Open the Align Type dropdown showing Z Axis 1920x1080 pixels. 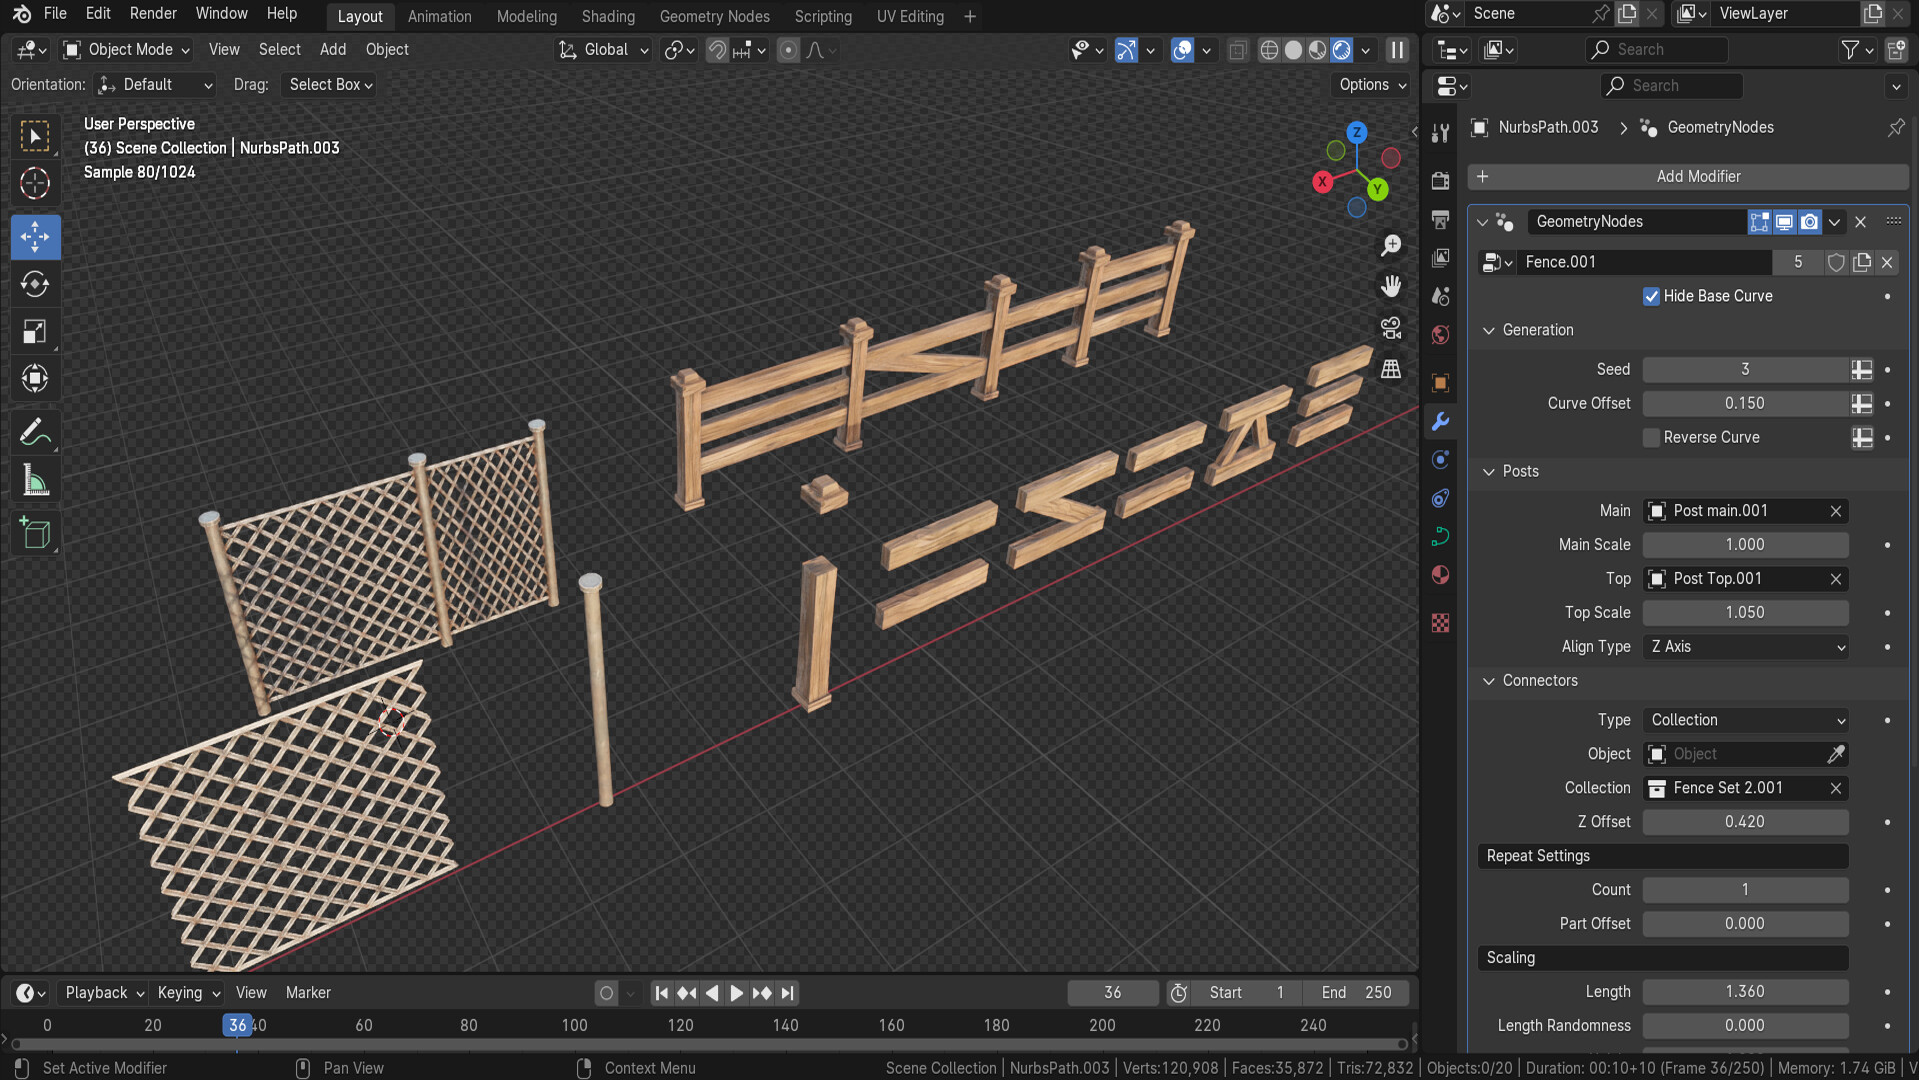[x=1745, y=647]
